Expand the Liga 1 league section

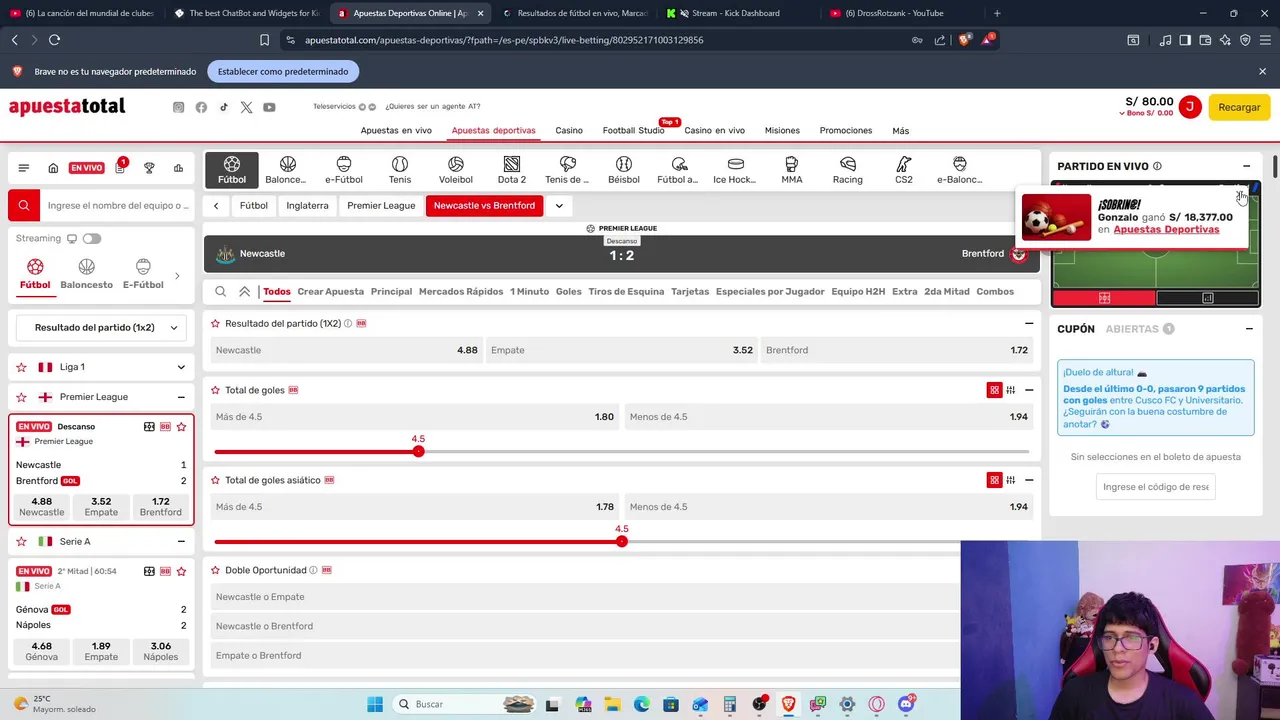click(x=181, y=367)
